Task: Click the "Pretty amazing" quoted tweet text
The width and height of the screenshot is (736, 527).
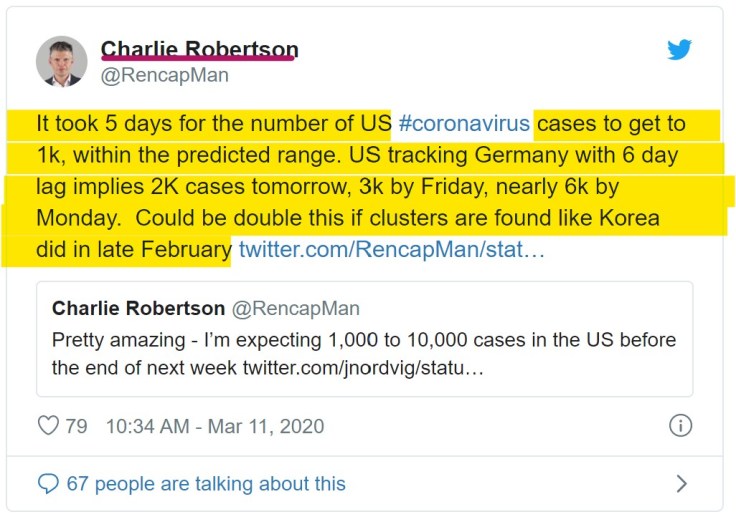Action: 364,340
